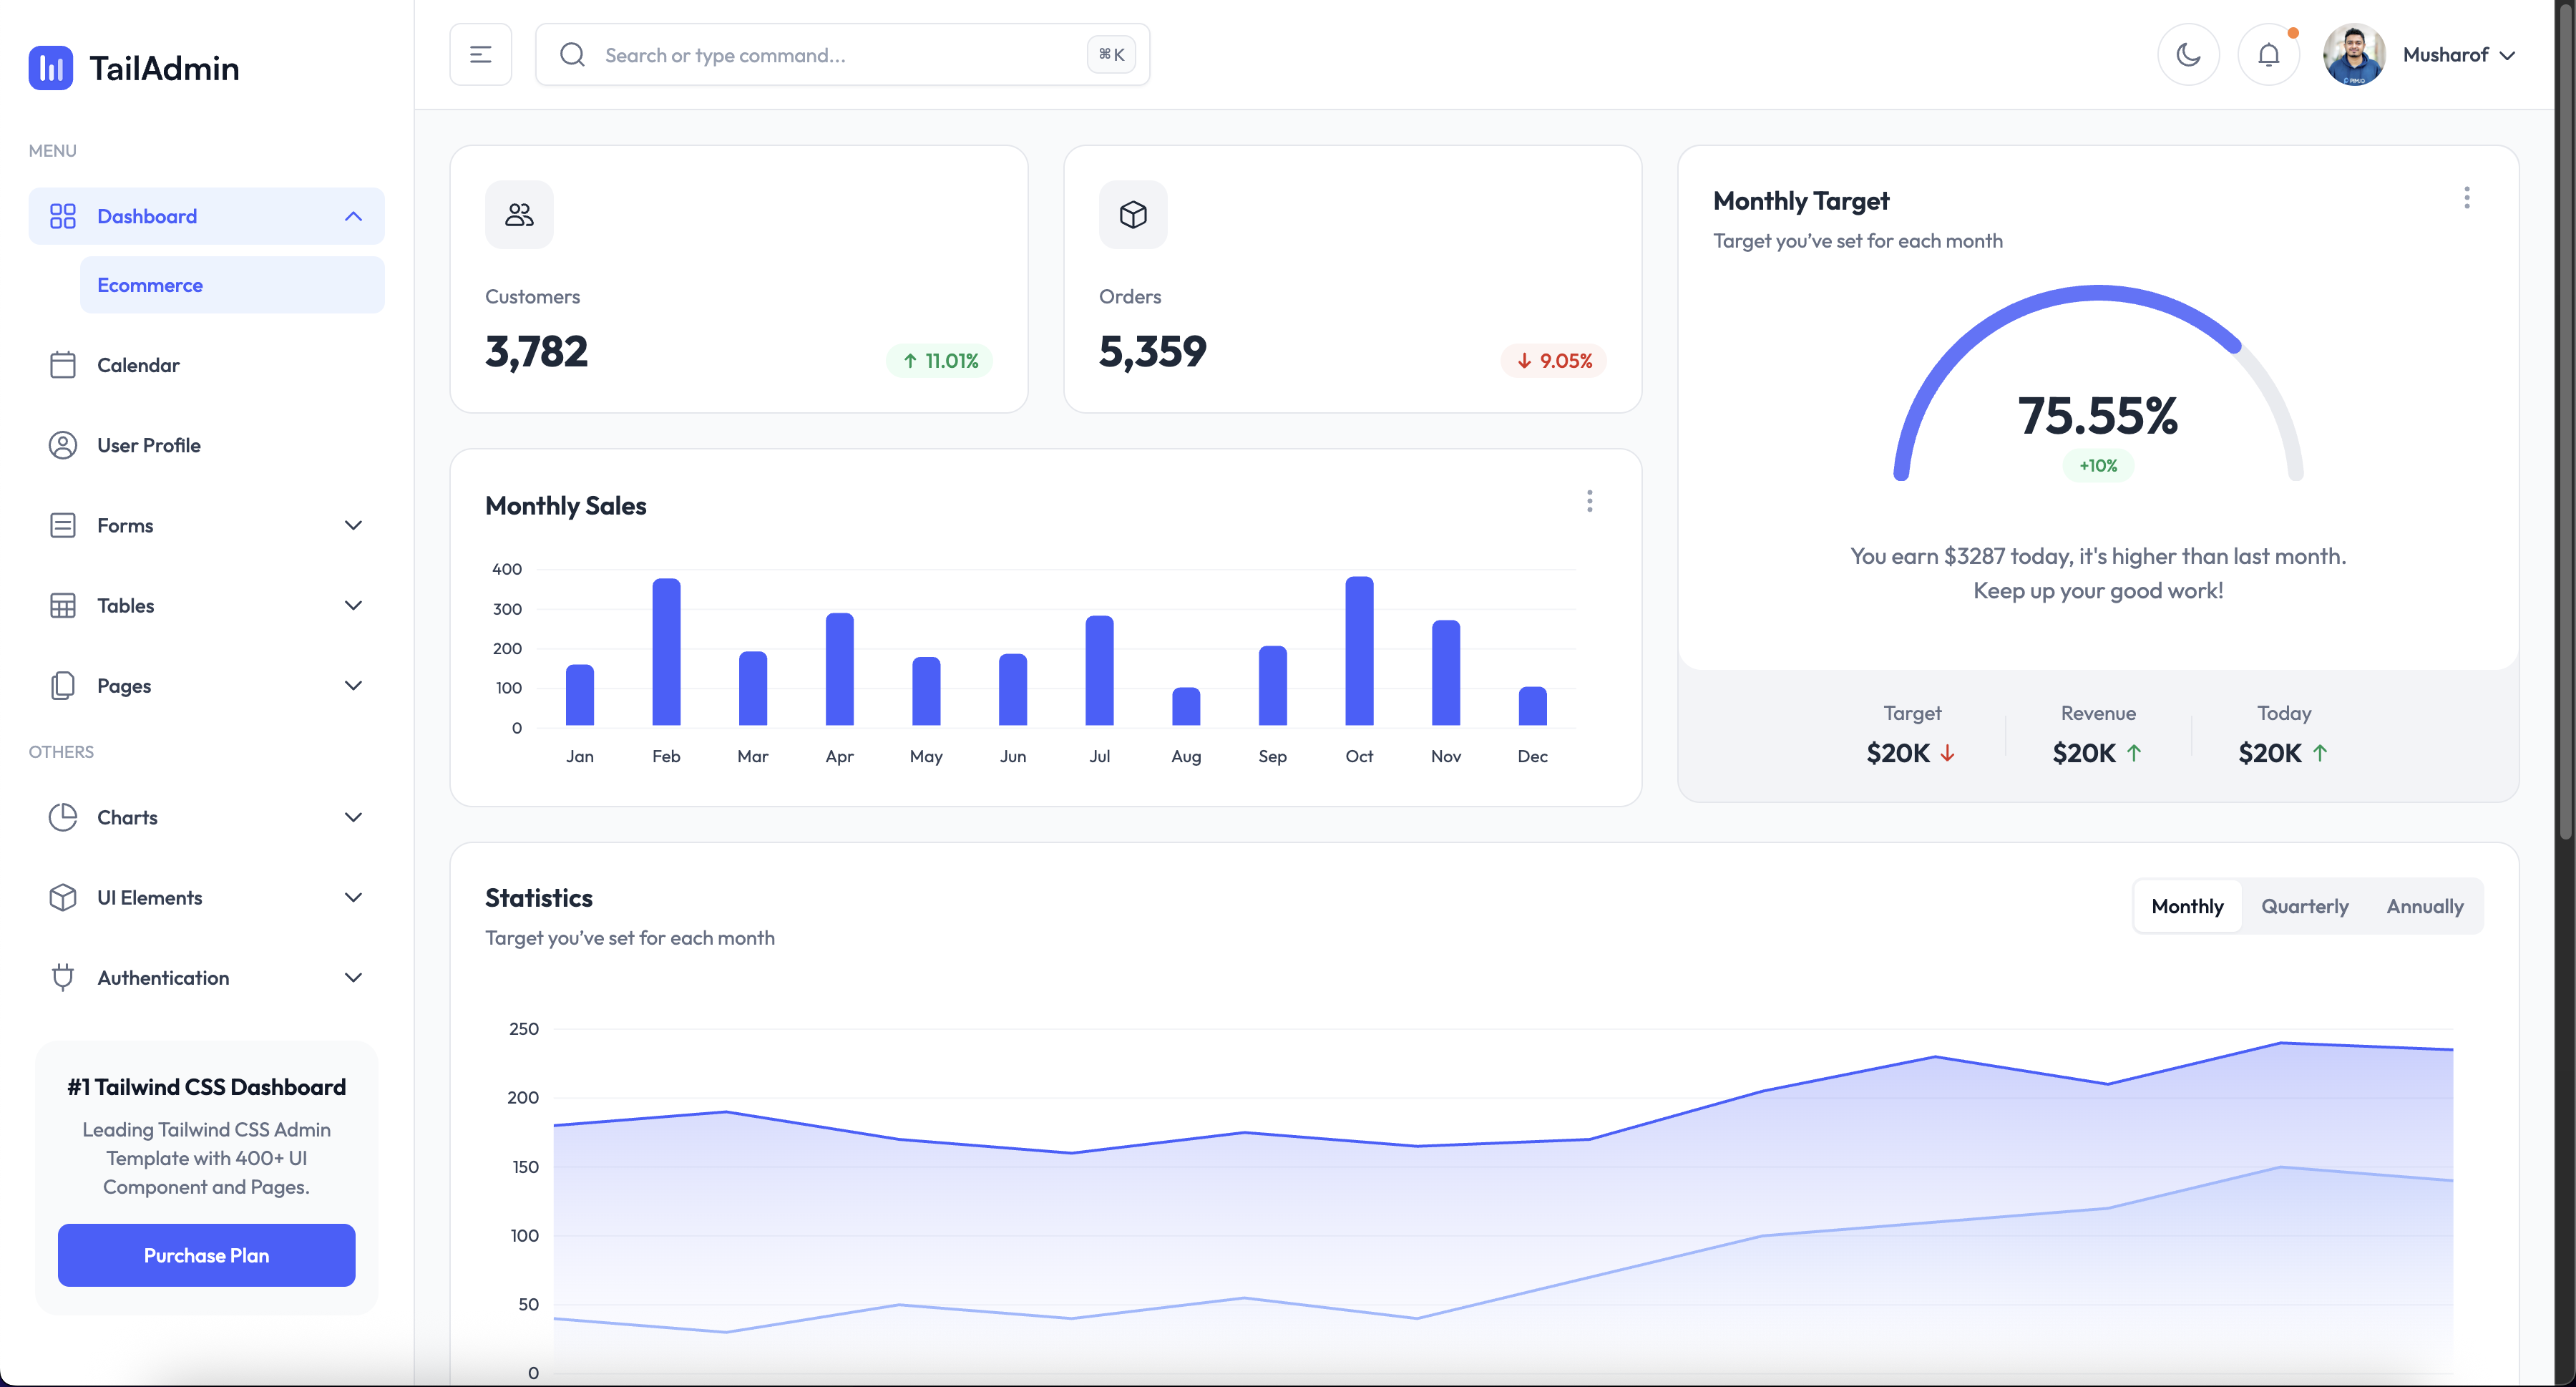Click the Orders value 5,359
This screenshot has width=2576, height=1387.
coord(1153,352)
